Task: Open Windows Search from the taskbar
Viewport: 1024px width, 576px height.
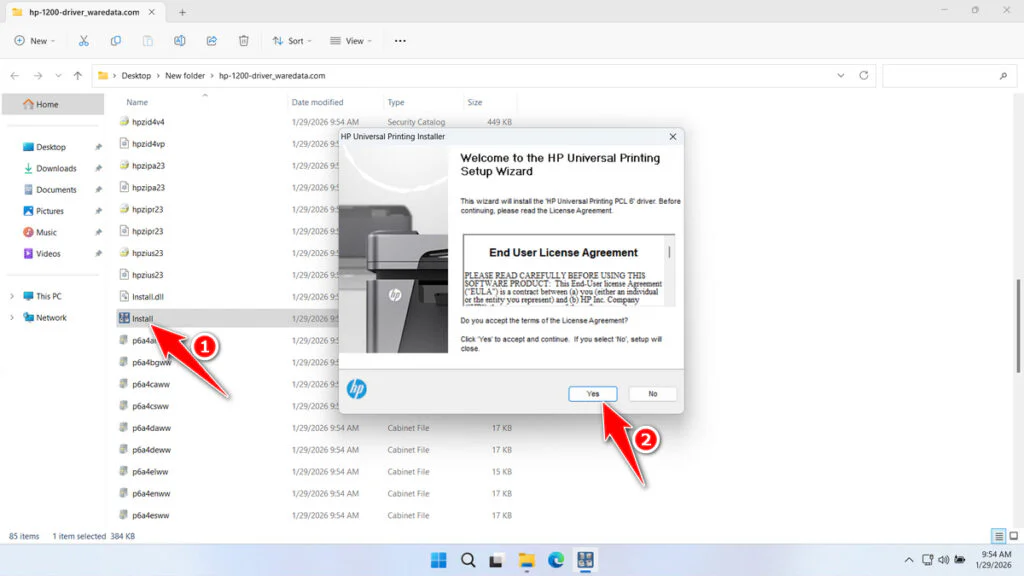Action: [468, 560]
